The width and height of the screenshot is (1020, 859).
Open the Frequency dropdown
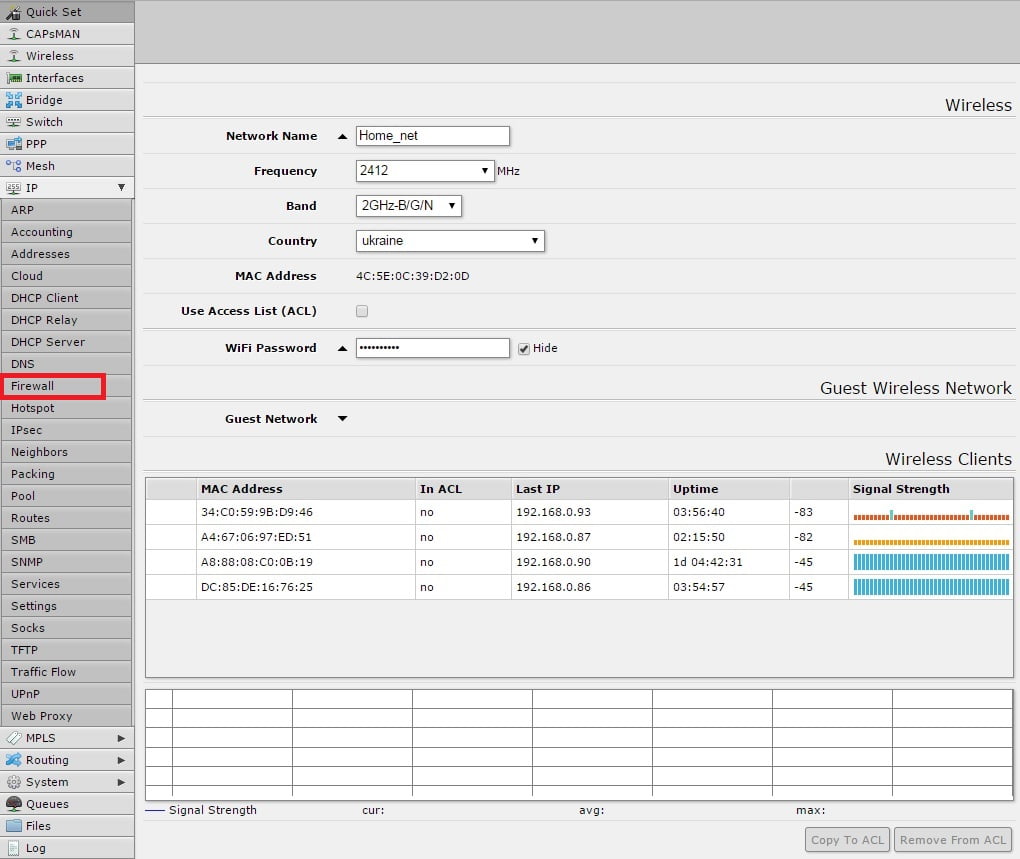(425, 170)
